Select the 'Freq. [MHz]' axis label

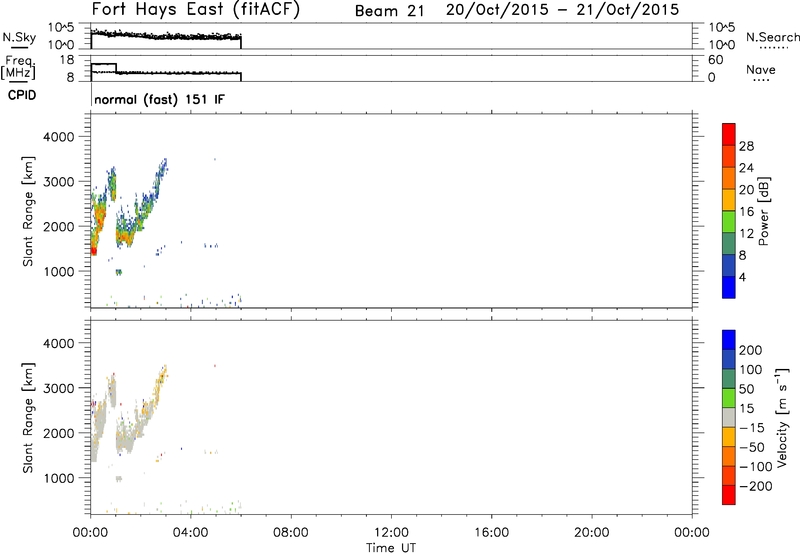pyautogui.click(x=18, y=68)
